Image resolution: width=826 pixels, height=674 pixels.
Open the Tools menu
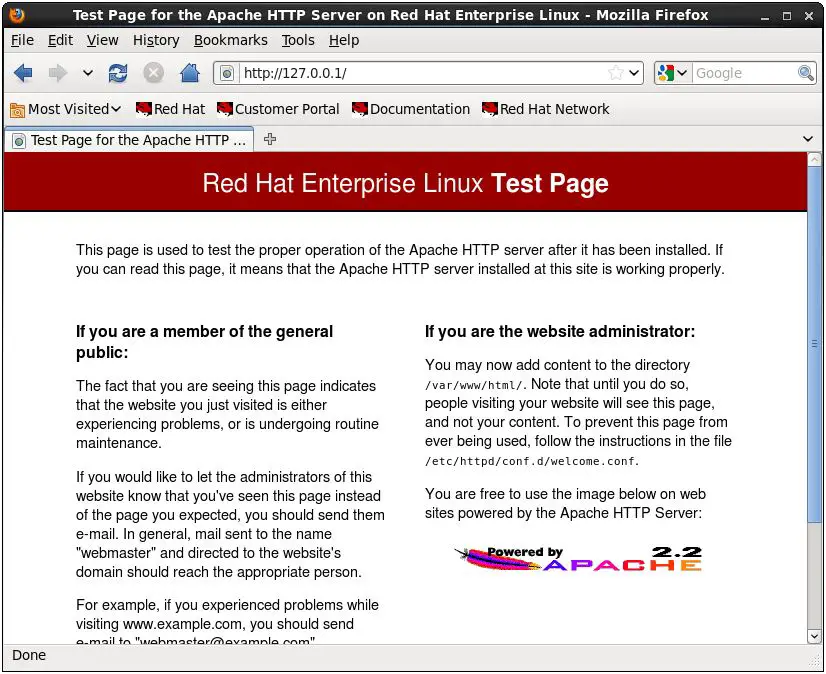pyautogui.click(x=297, y=40)
